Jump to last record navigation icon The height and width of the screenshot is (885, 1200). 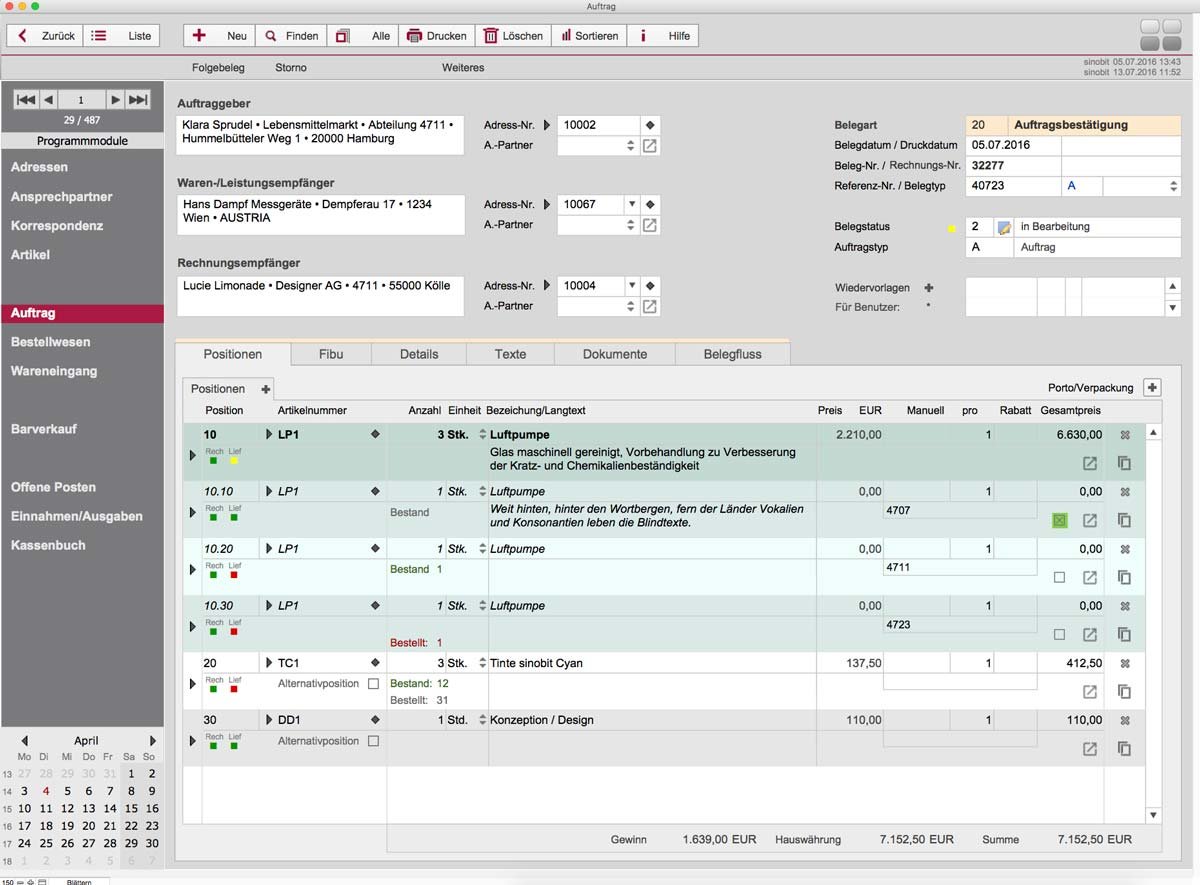click(139, 99)
